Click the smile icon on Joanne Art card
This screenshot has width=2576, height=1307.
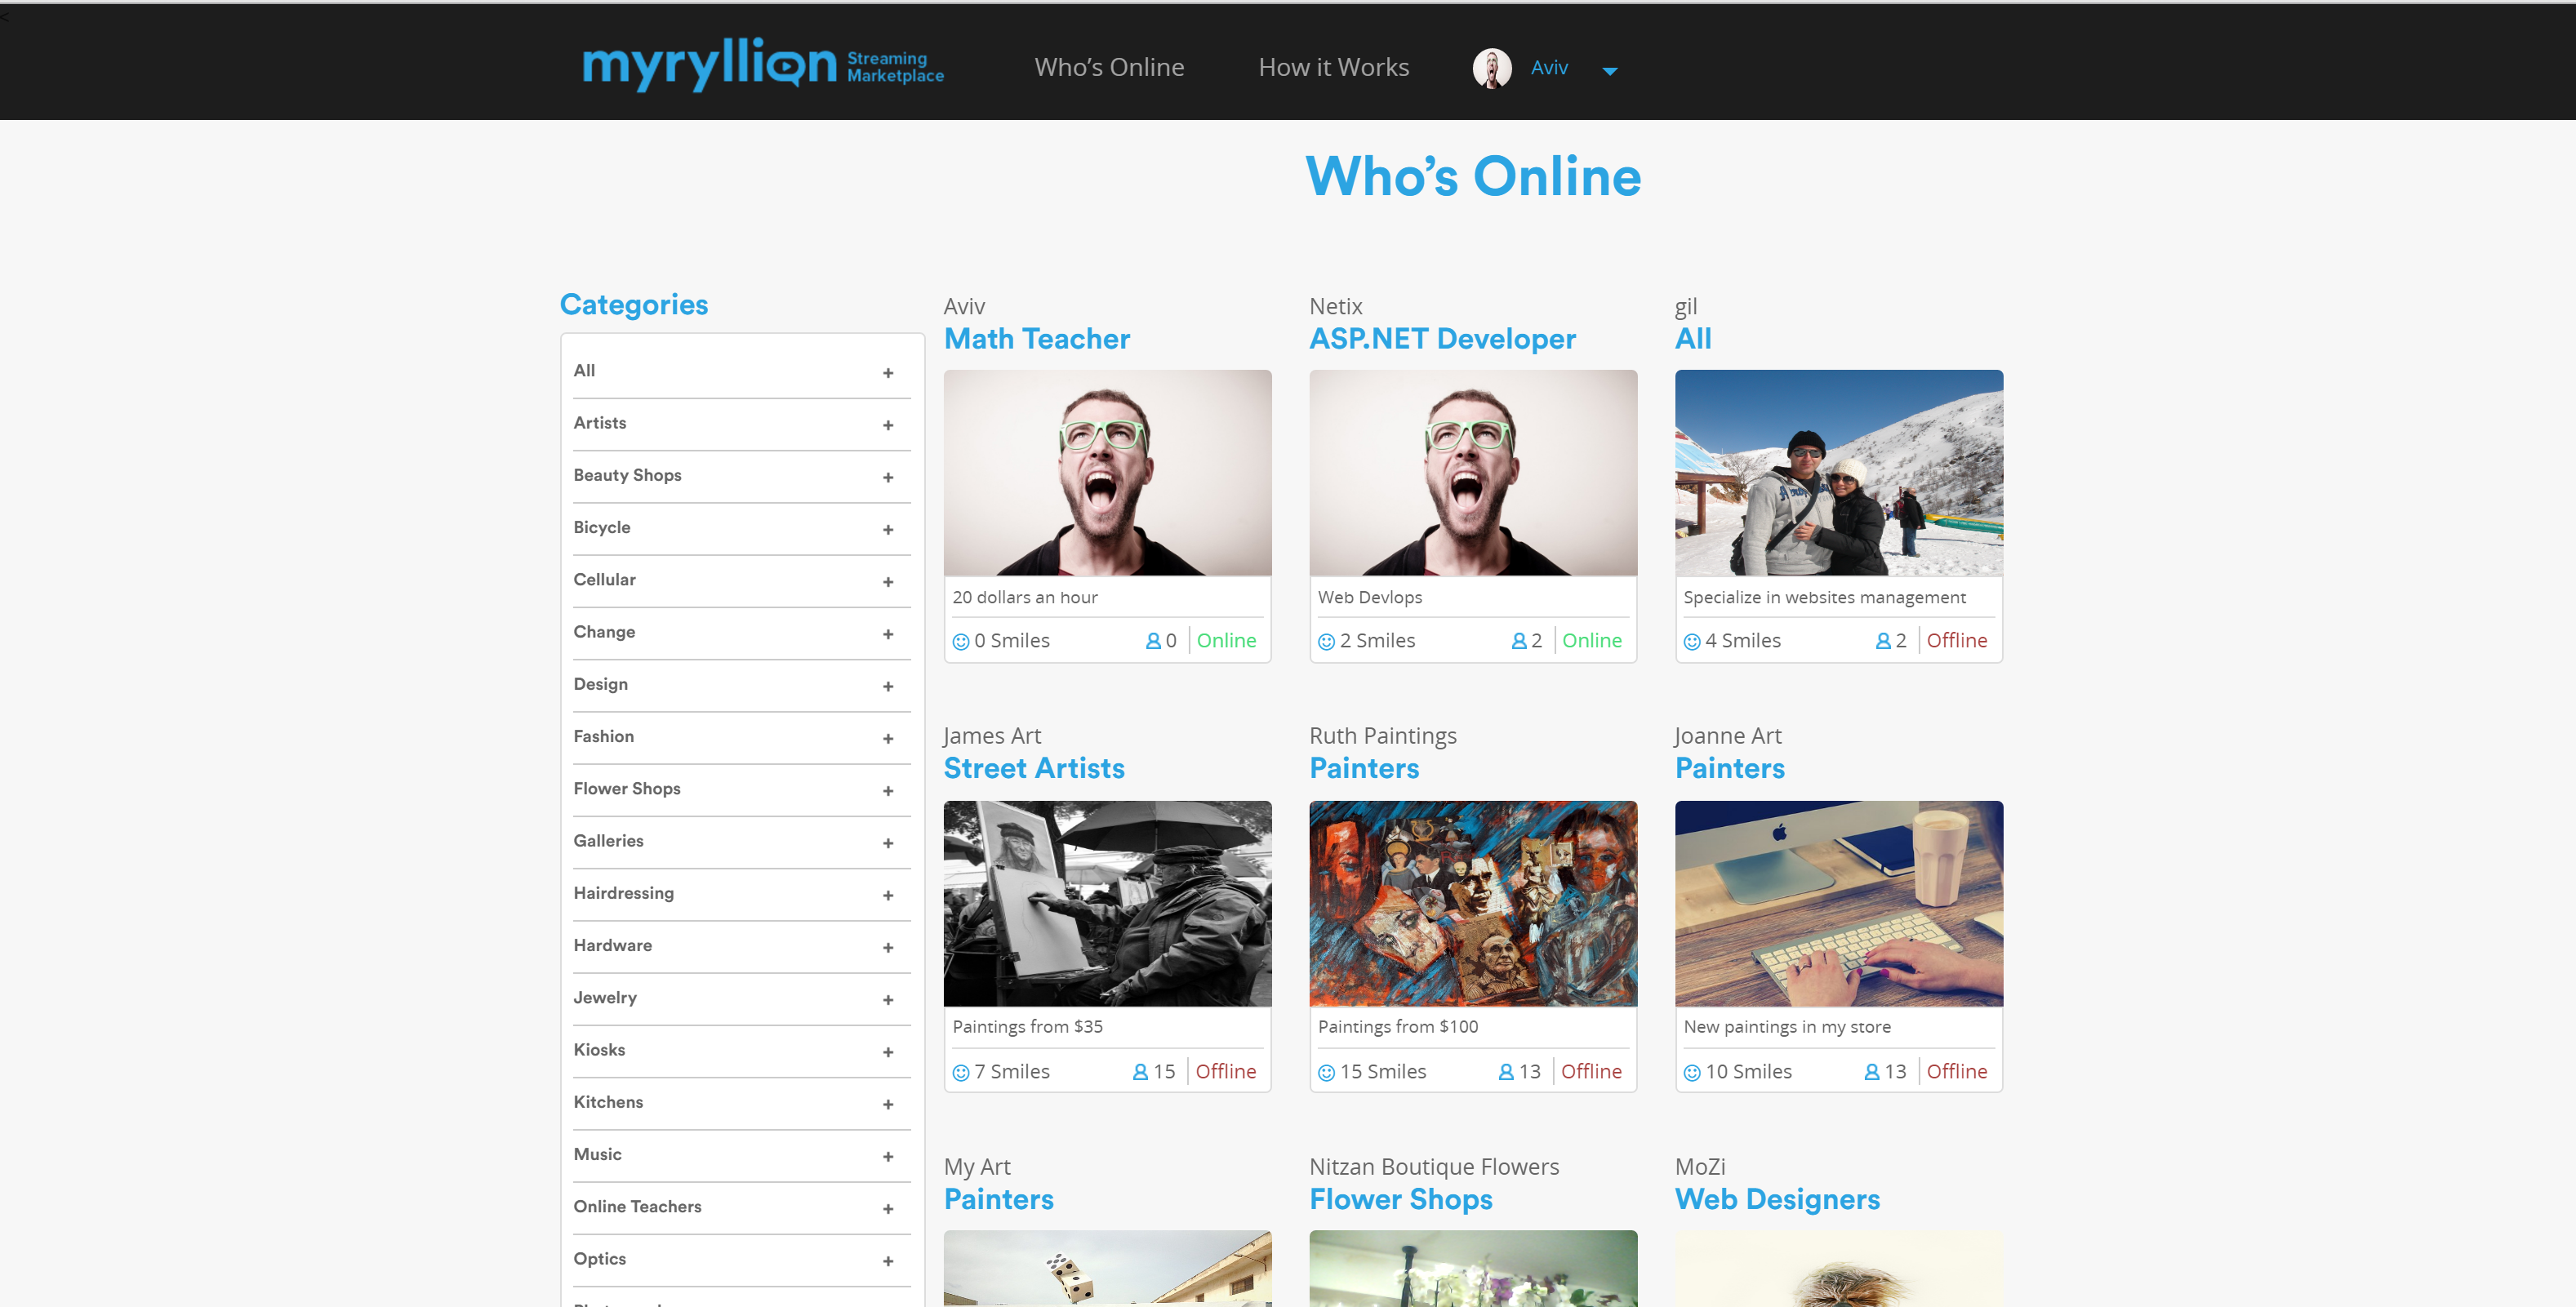pyautogui.click(x=1691, y=1072)
